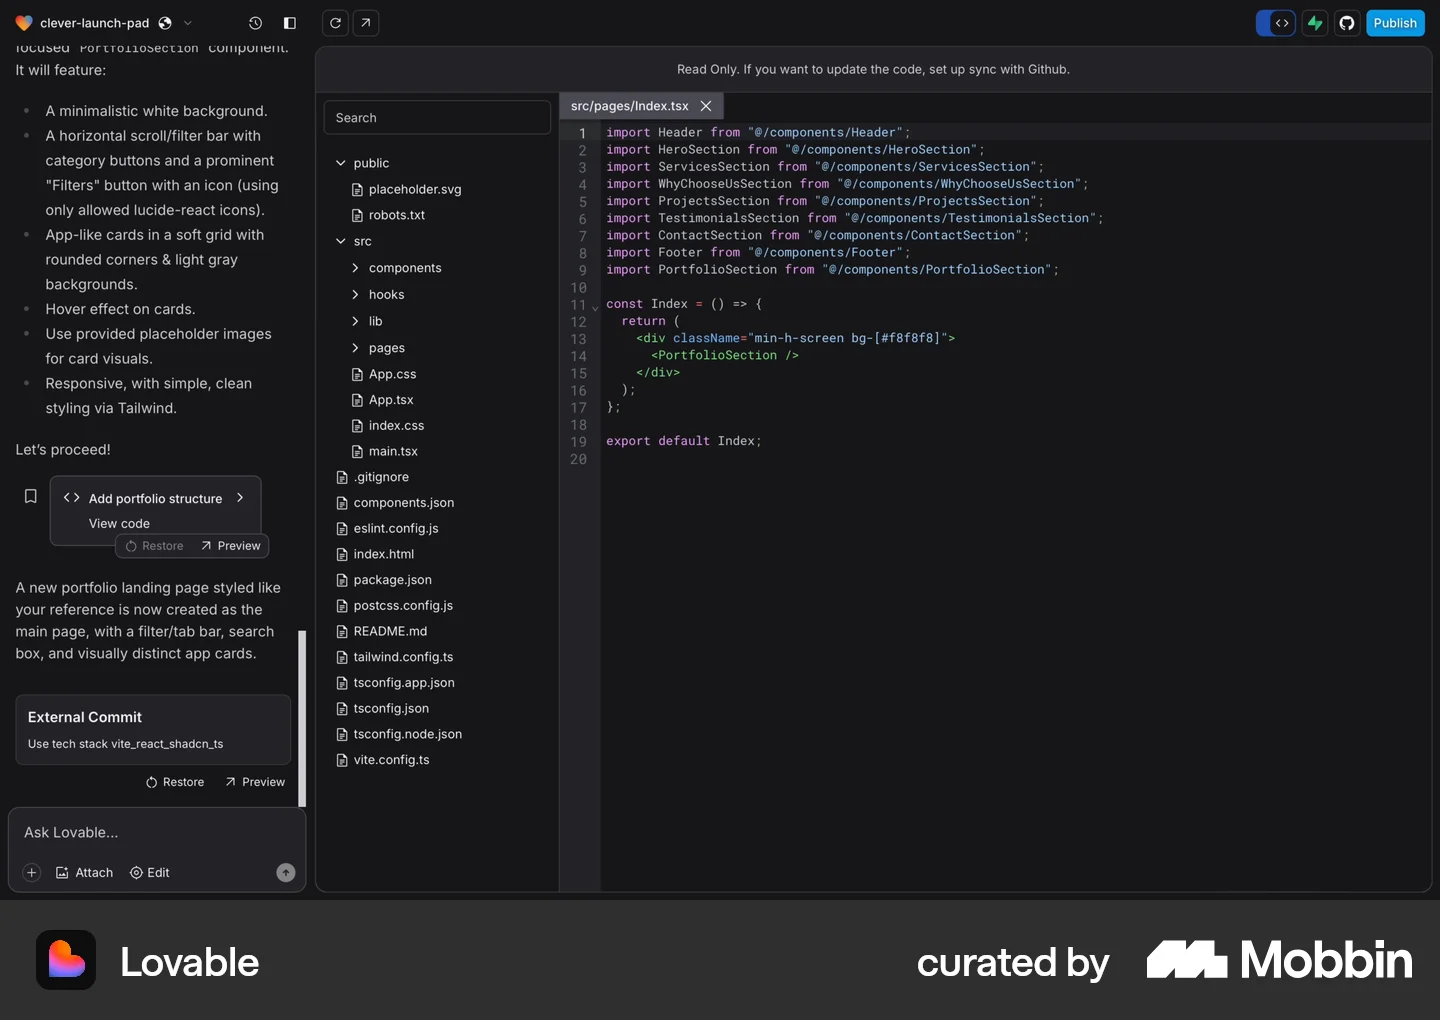Expand Add portfolio structure chevron
The image size is (1440, 1020).
tap(240, 498)
